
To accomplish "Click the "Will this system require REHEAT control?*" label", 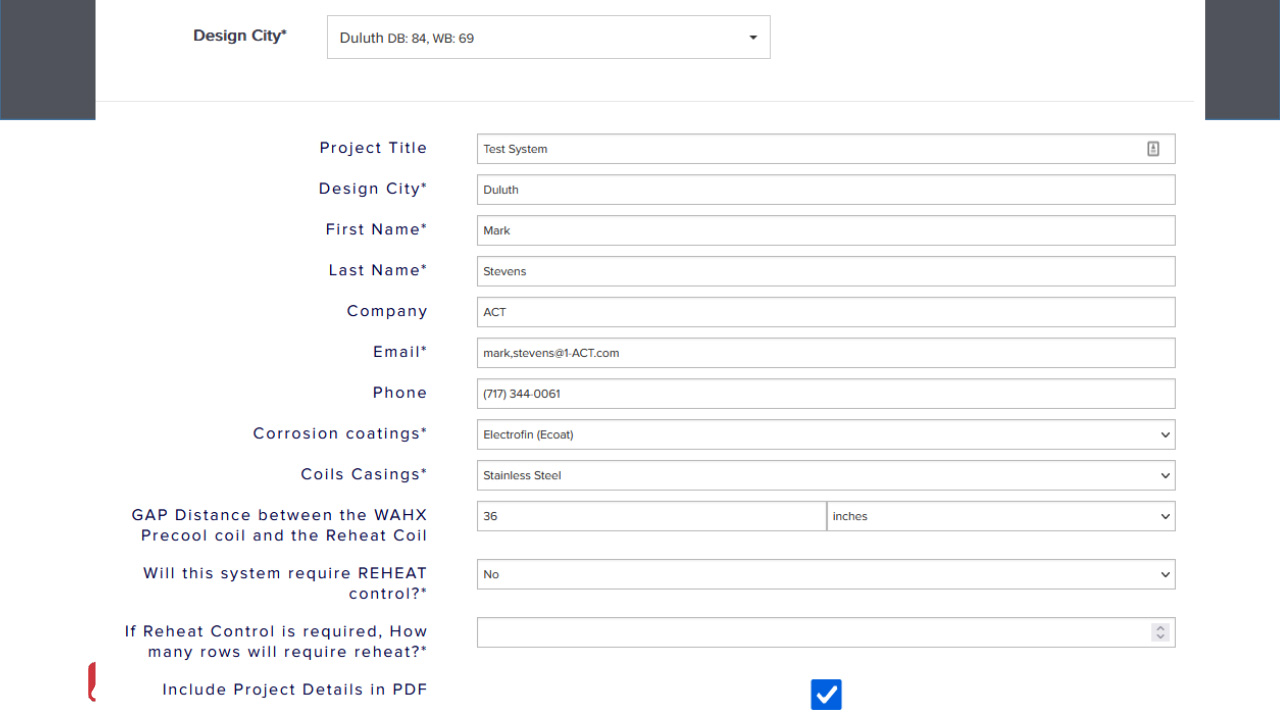I will tap(285, 583).
